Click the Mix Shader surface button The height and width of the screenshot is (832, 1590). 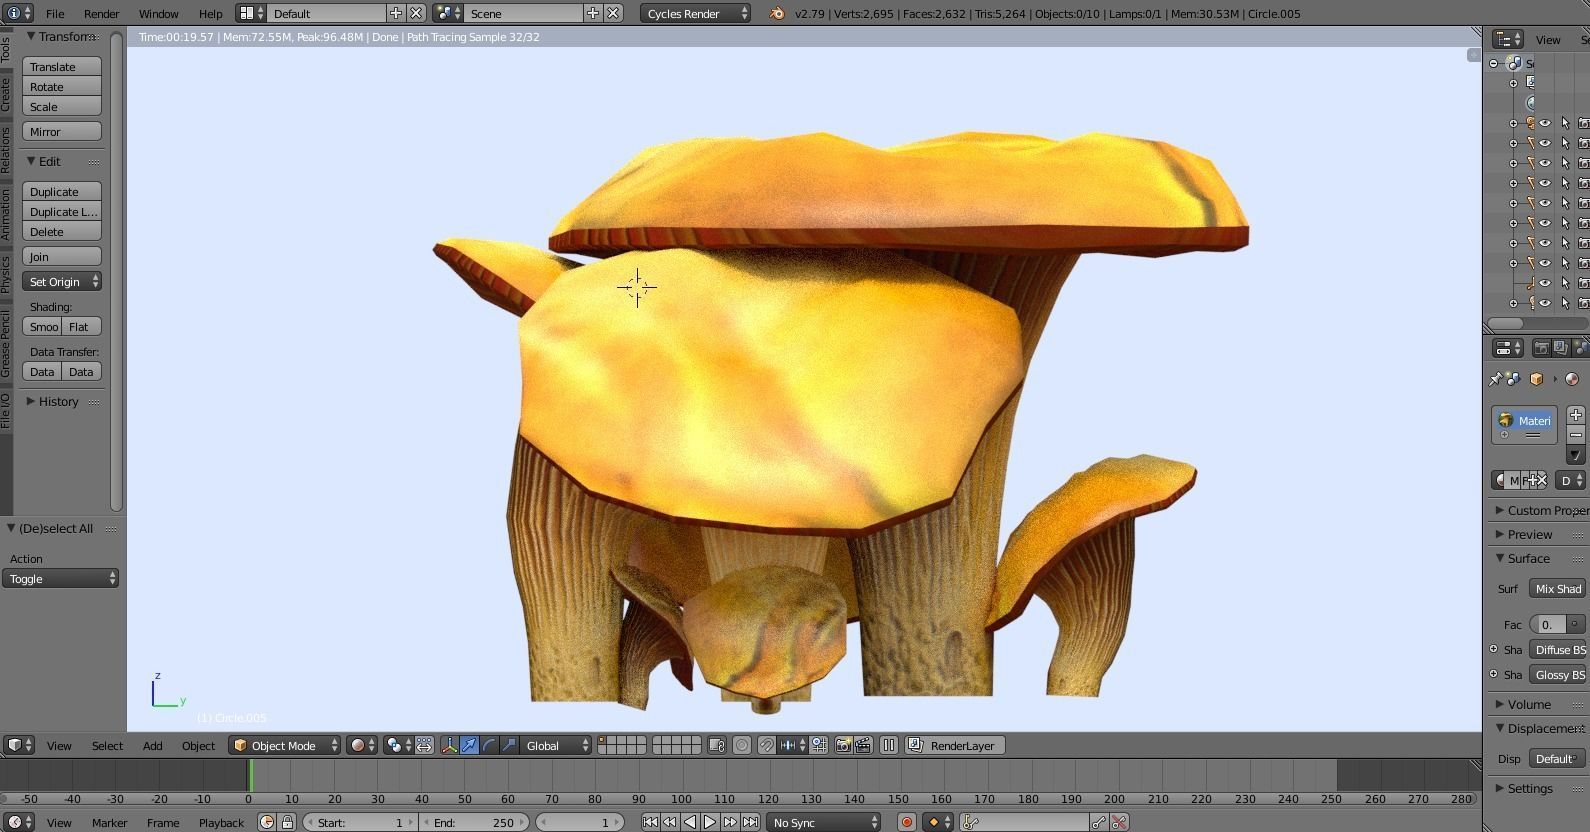click(1557, 588)
